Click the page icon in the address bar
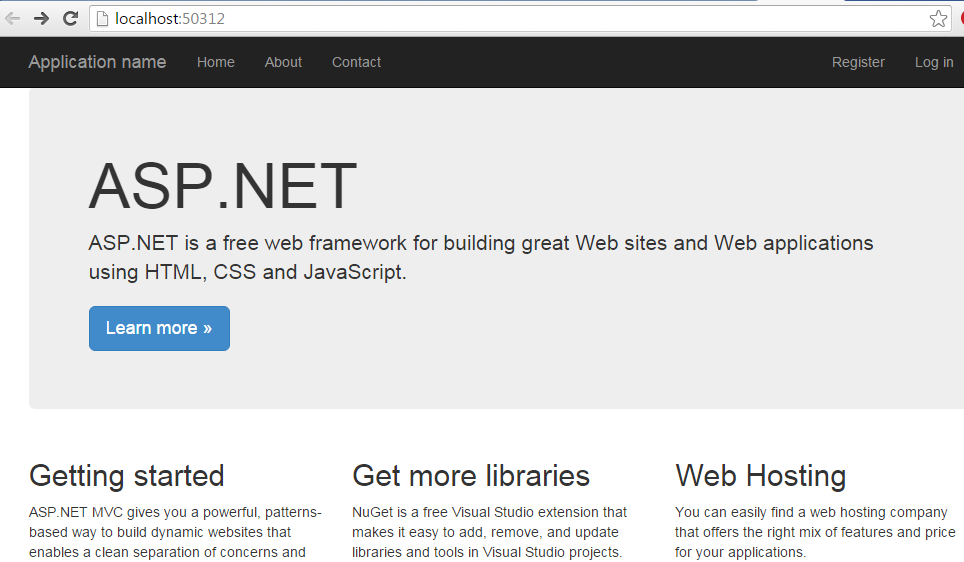964x562 pixels. point(103,18)
